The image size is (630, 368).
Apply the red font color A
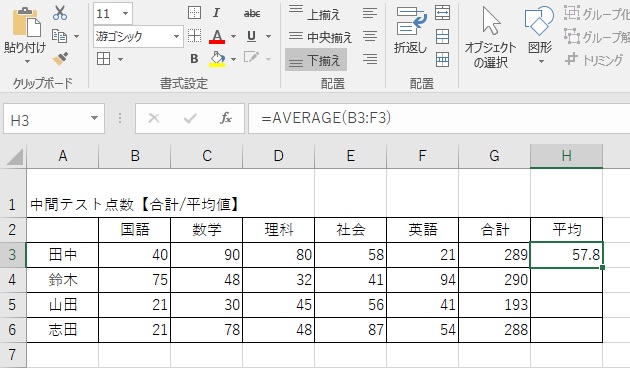point(217,37)
